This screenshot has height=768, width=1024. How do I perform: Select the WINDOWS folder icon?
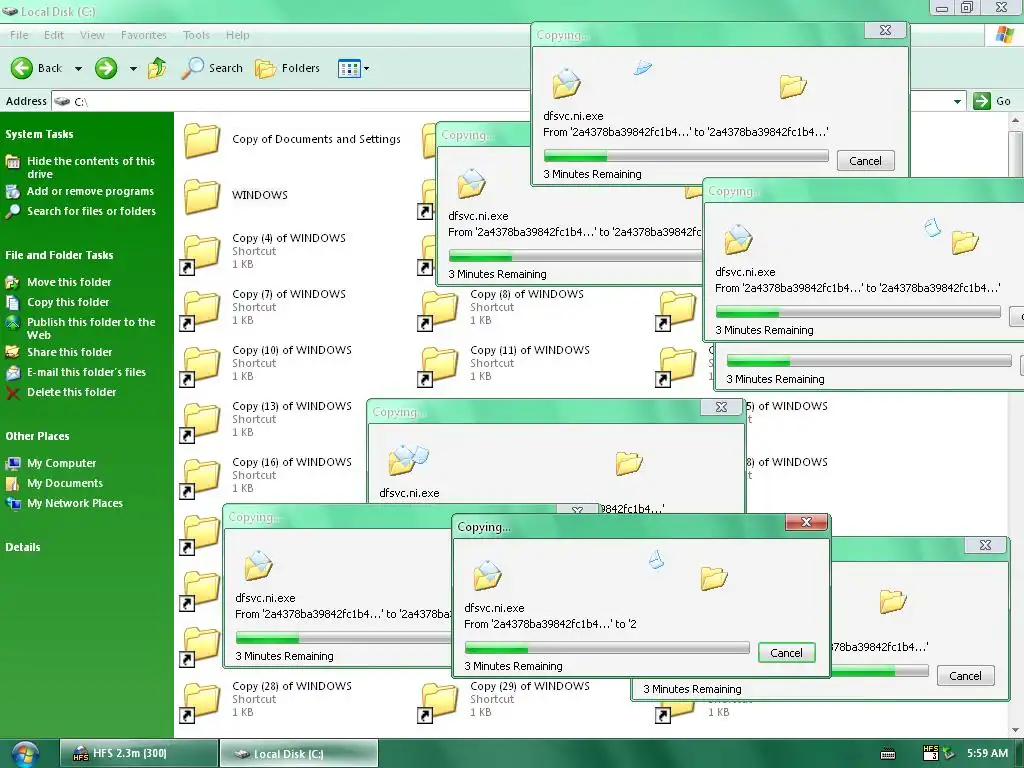pyautogui.click(x=202, y=195)
